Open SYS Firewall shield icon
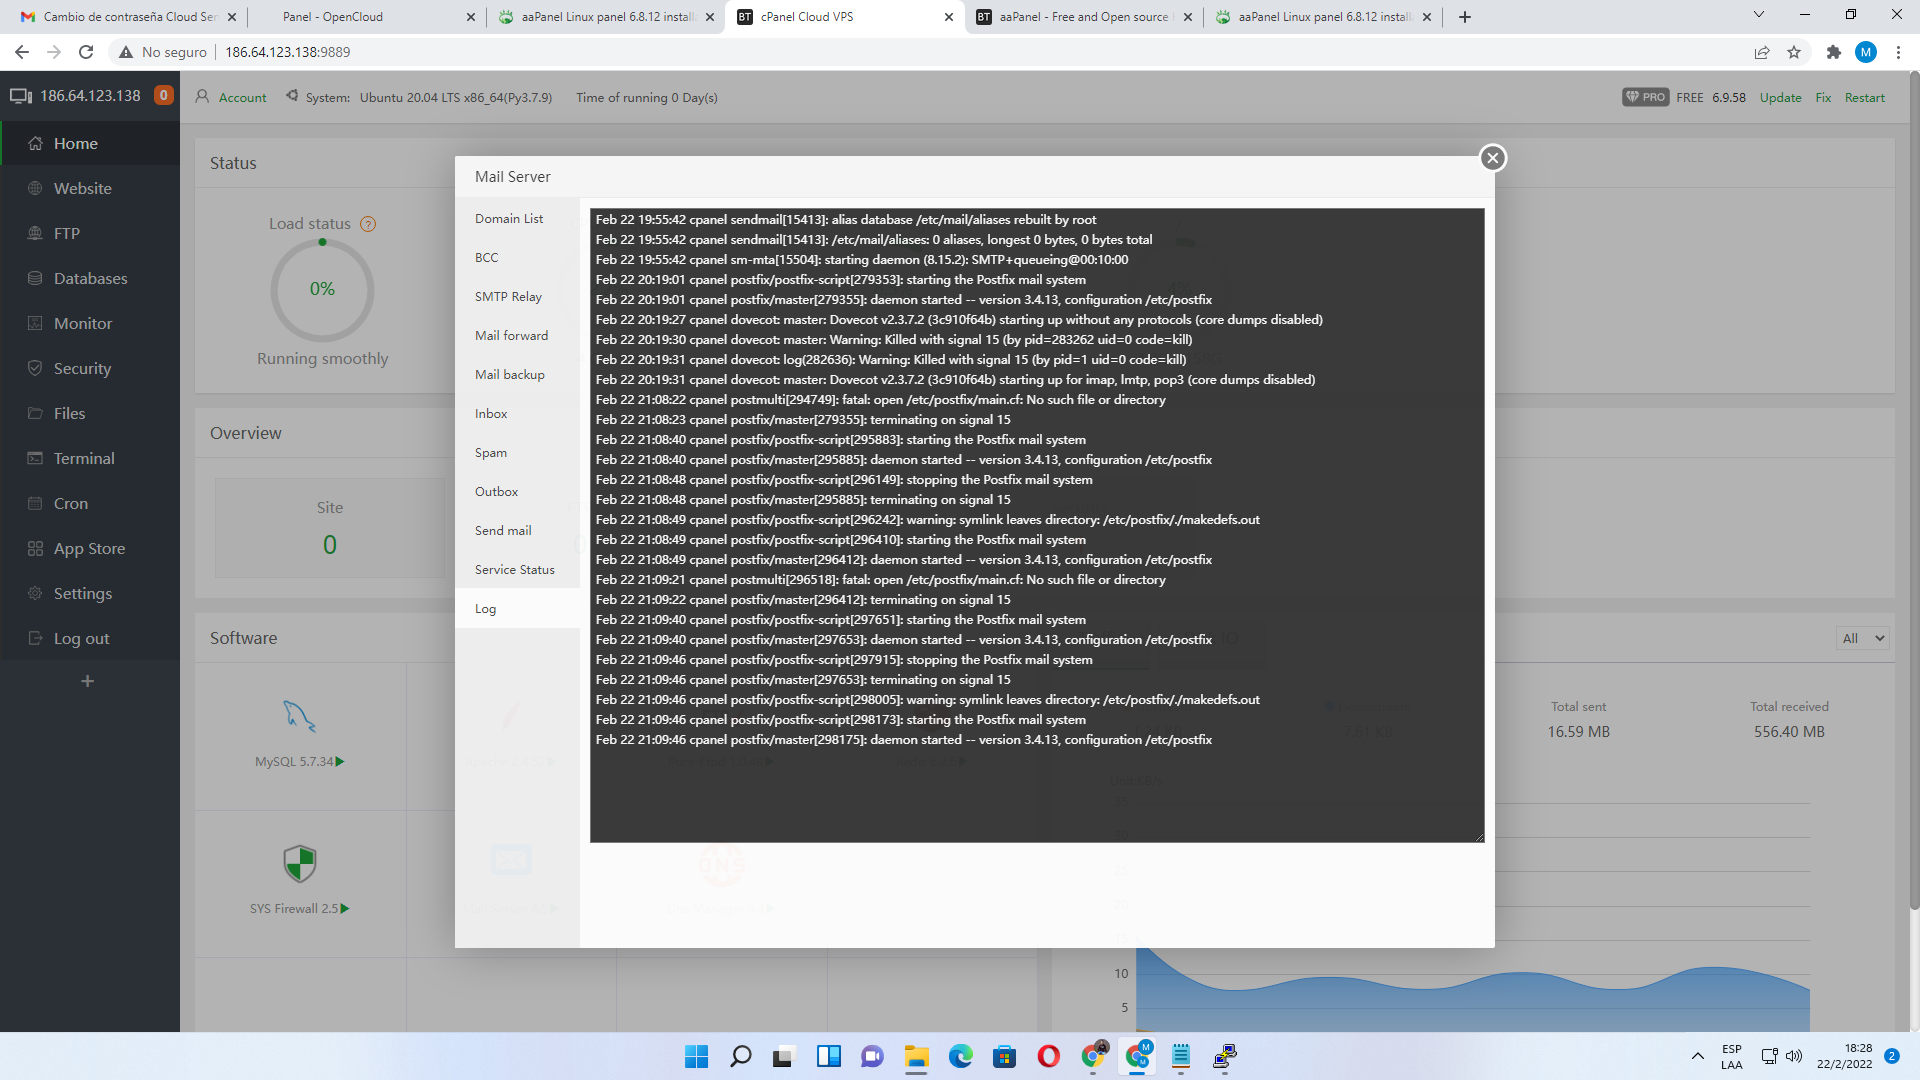This screenshot has width=1920, height=1081. [299, 863]
